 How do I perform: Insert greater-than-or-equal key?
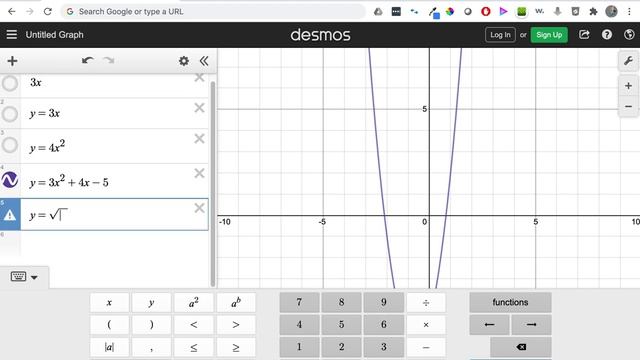pos(236,347)
